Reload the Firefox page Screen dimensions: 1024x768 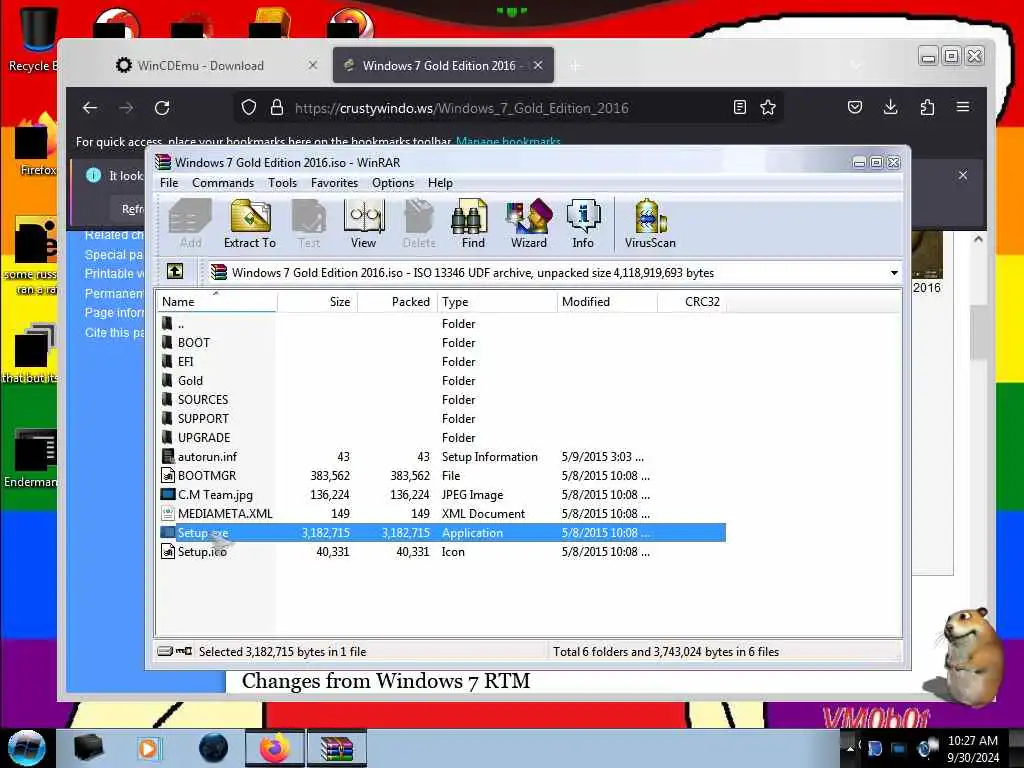coord(162,108)
